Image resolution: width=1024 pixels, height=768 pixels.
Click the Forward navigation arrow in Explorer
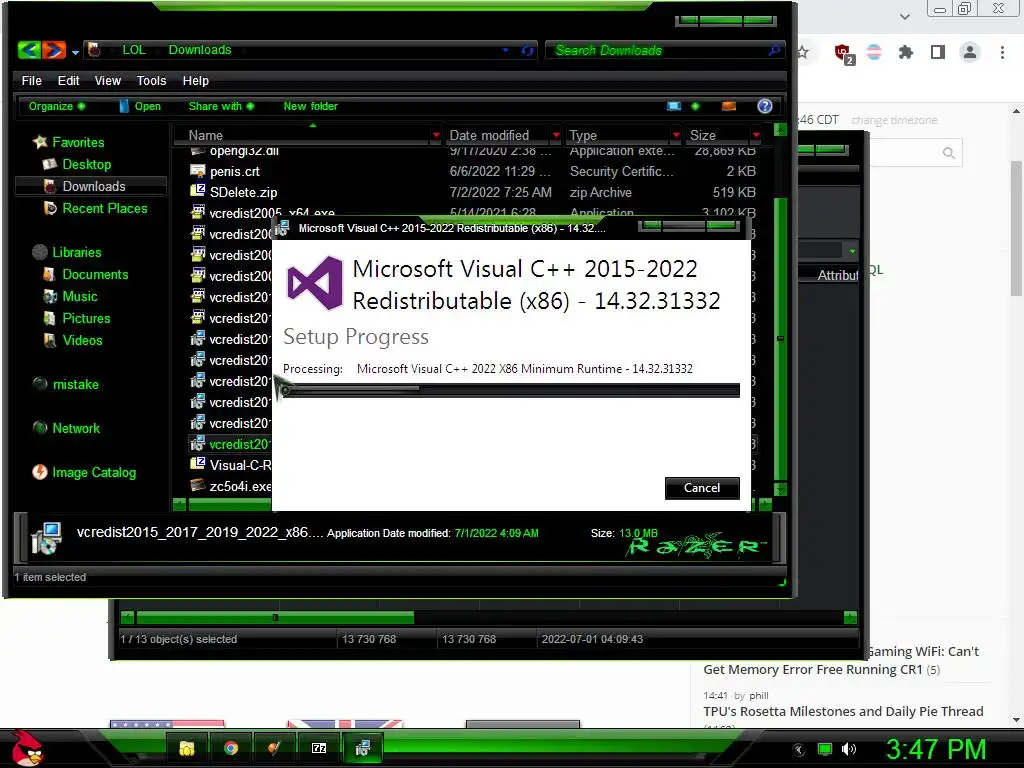coord(54,50)
